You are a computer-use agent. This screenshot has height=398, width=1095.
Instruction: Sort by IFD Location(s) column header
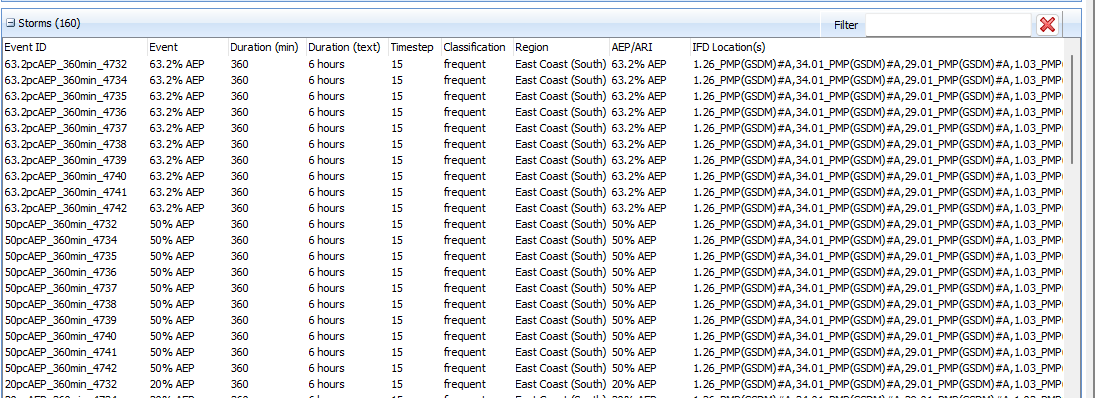[x=876, y=47]
